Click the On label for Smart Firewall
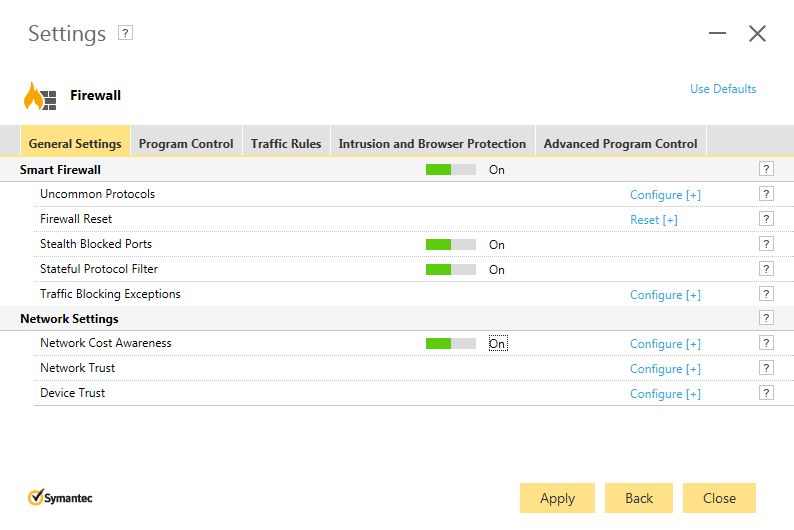 click(x=497, y=170)
